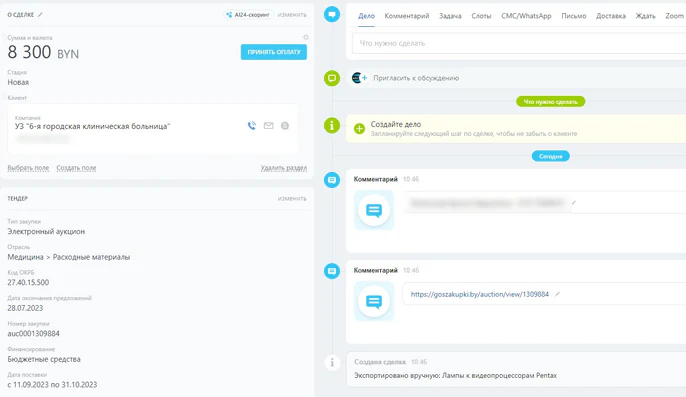Click изменить in the О СДЕЛКЕ section
The image size is (686, 397).
tap(292, 15)
